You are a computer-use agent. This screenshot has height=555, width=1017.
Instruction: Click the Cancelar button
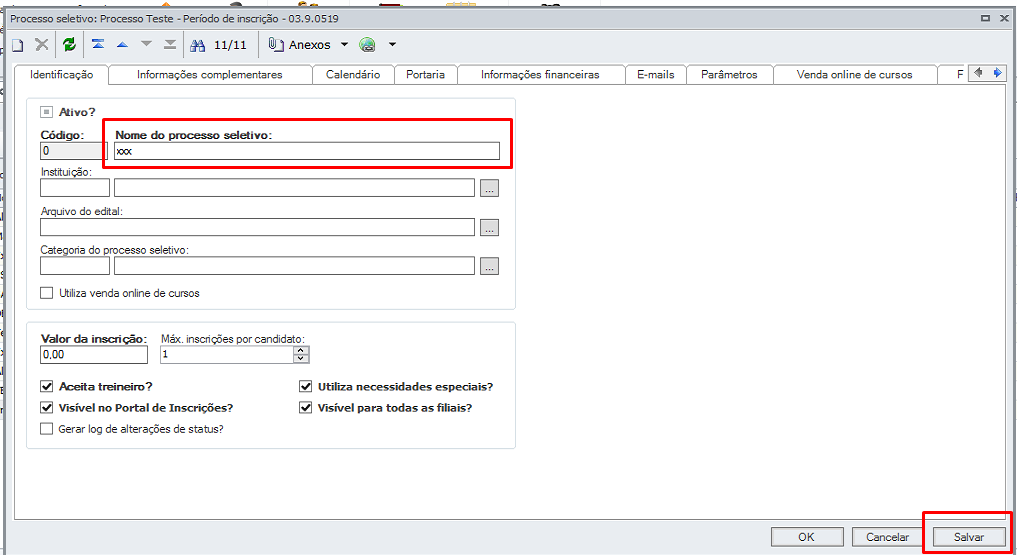tap(887, 537)
